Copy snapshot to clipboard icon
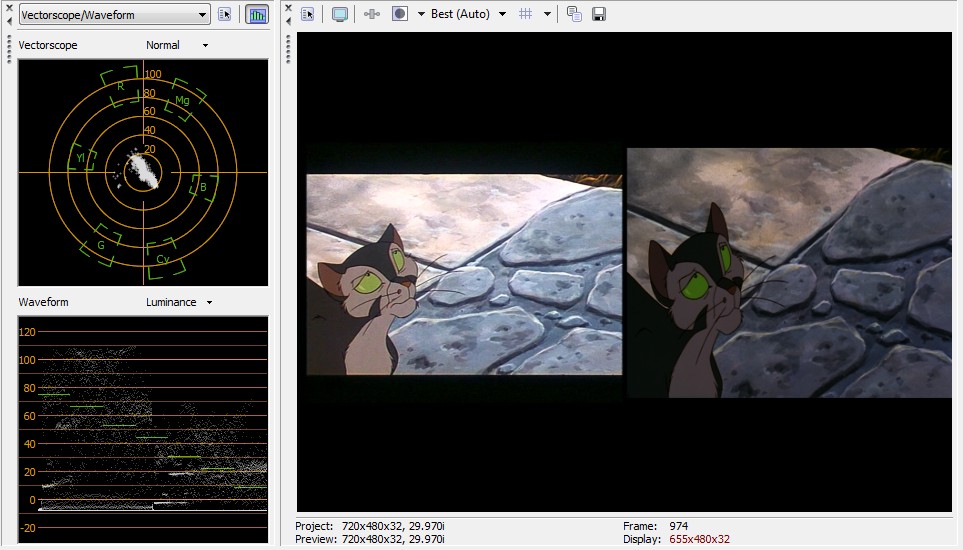 tap(574, 14)
